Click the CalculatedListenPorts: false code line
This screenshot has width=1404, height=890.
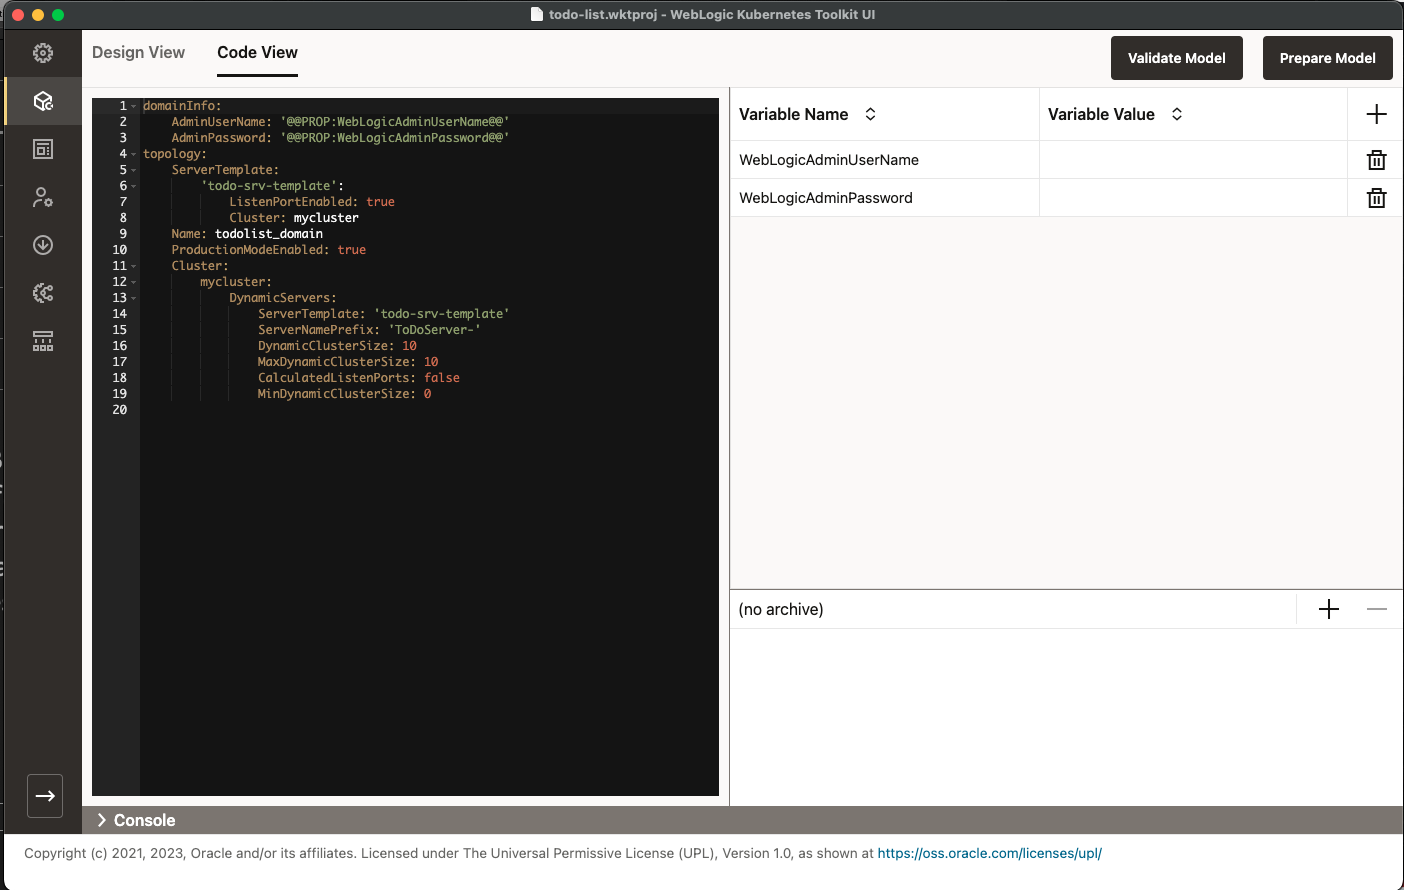click(x=359, y=378)
